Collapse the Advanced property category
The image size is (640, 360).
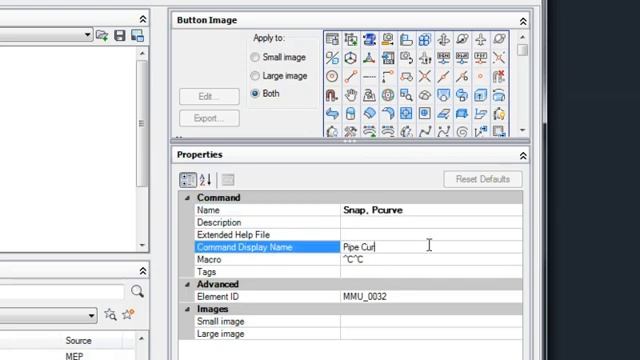click(187, 284)
